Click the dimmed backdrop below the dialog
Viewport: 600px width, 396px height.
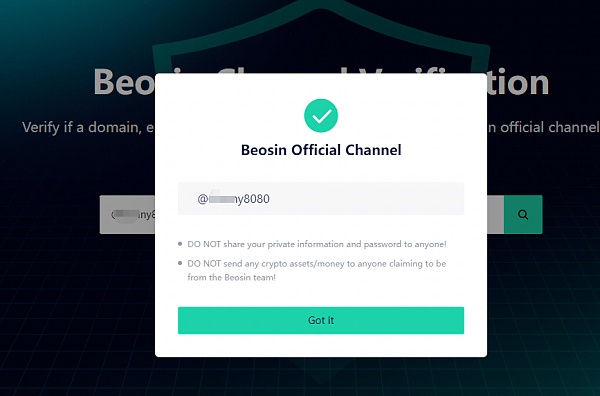tap(321, 377)
